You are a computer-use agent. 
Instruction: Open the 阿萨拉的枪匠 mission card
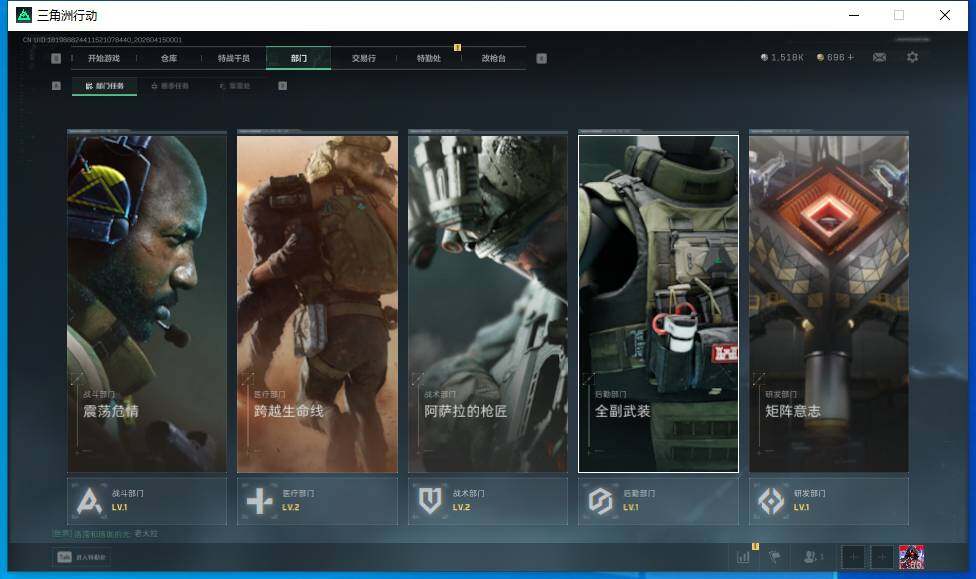[x=488, y=304]
